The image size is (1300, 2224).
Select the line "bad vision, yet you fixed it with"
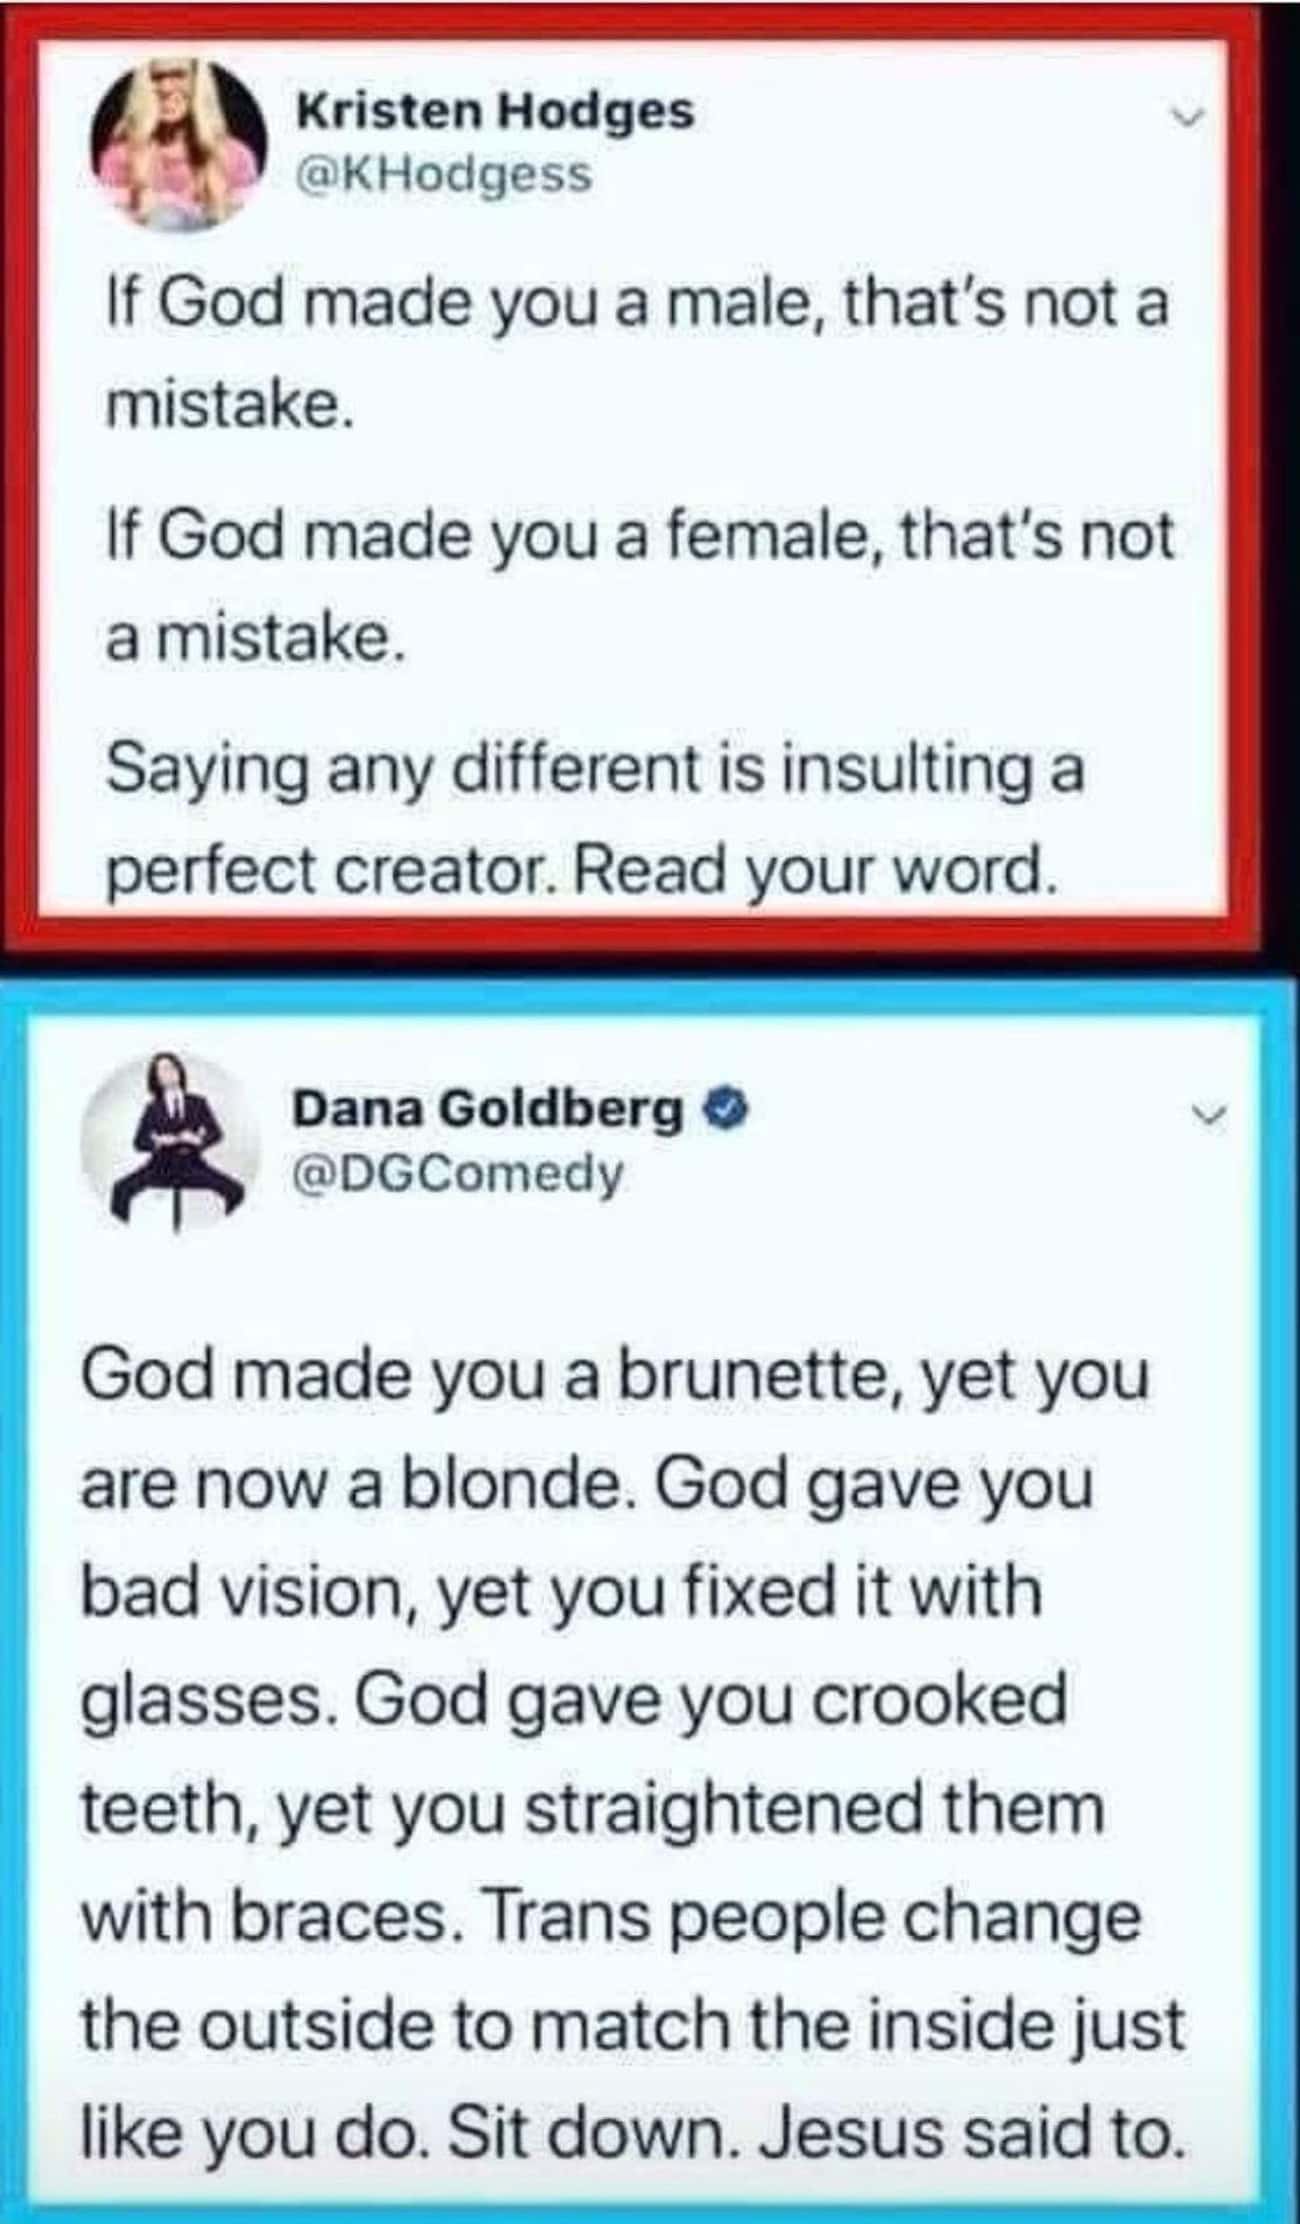click(x=562, y=1591)
